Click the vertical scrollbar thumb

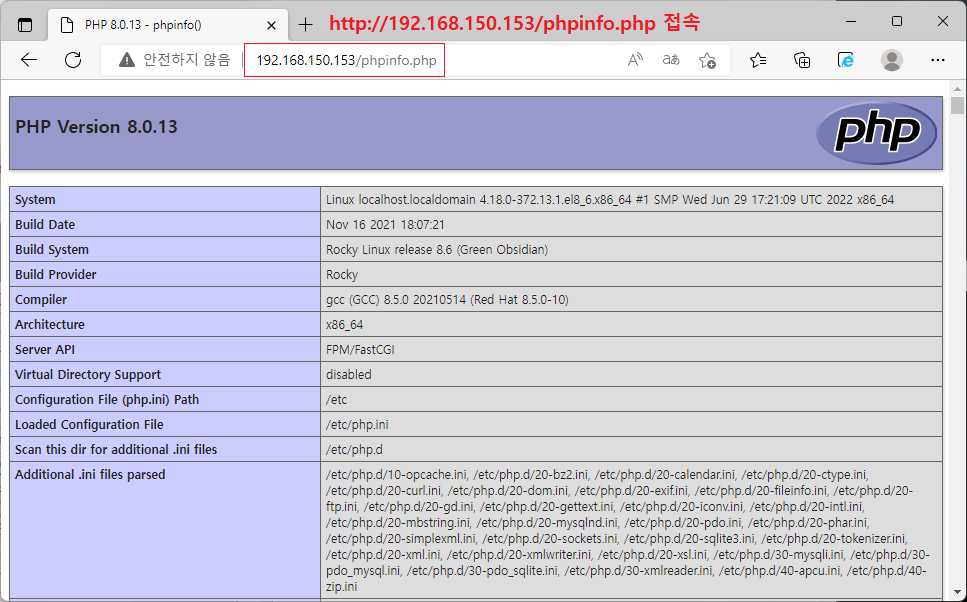tap(957, 105)
